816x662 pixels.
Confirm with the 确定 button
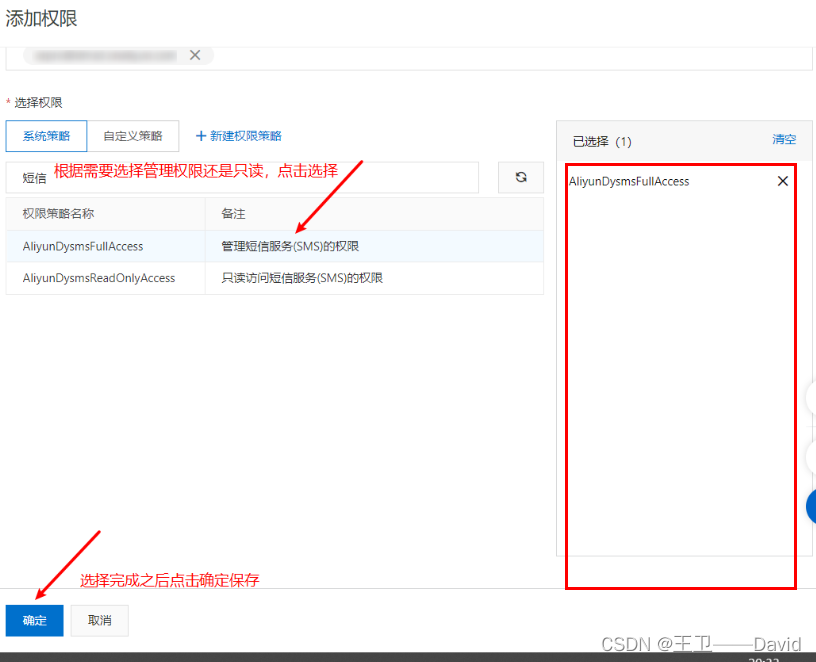click(x=34, y=620)
